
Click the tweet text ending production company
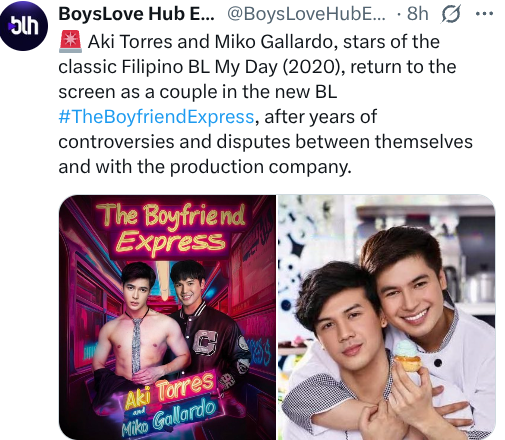point(205,167)
